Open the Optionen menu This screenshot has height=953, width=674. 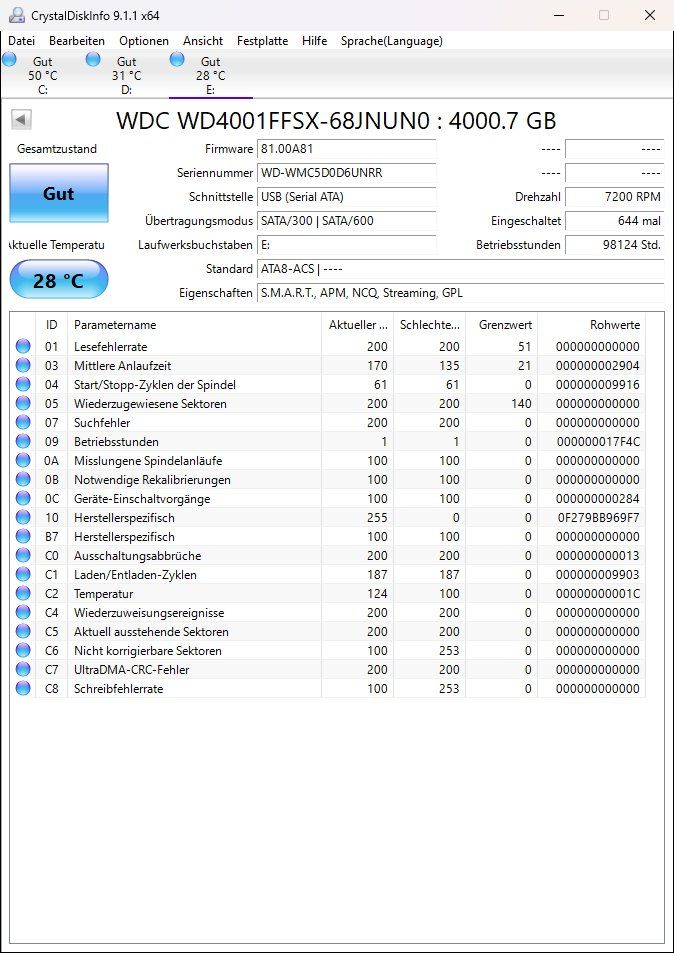pos(144,41)
